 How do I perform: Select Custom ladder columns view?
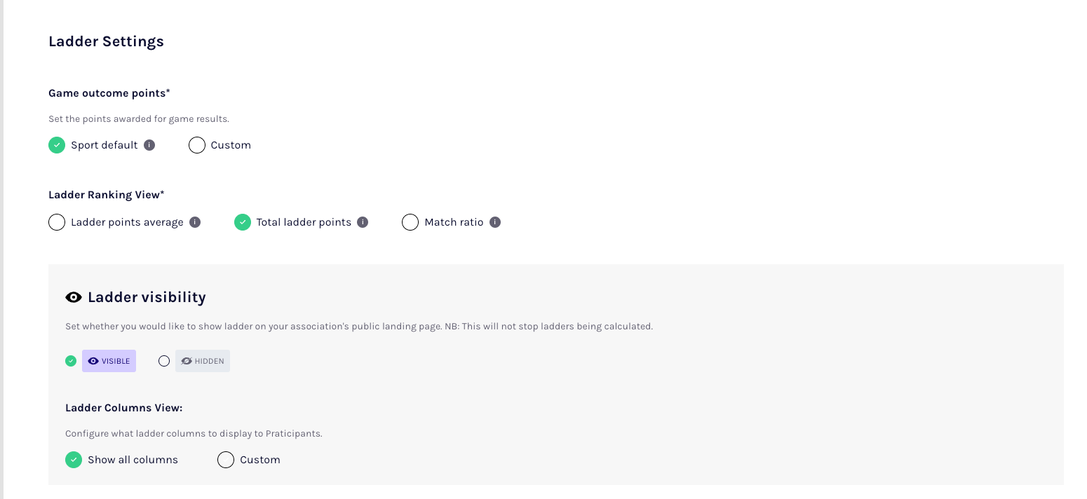point(226,460)
